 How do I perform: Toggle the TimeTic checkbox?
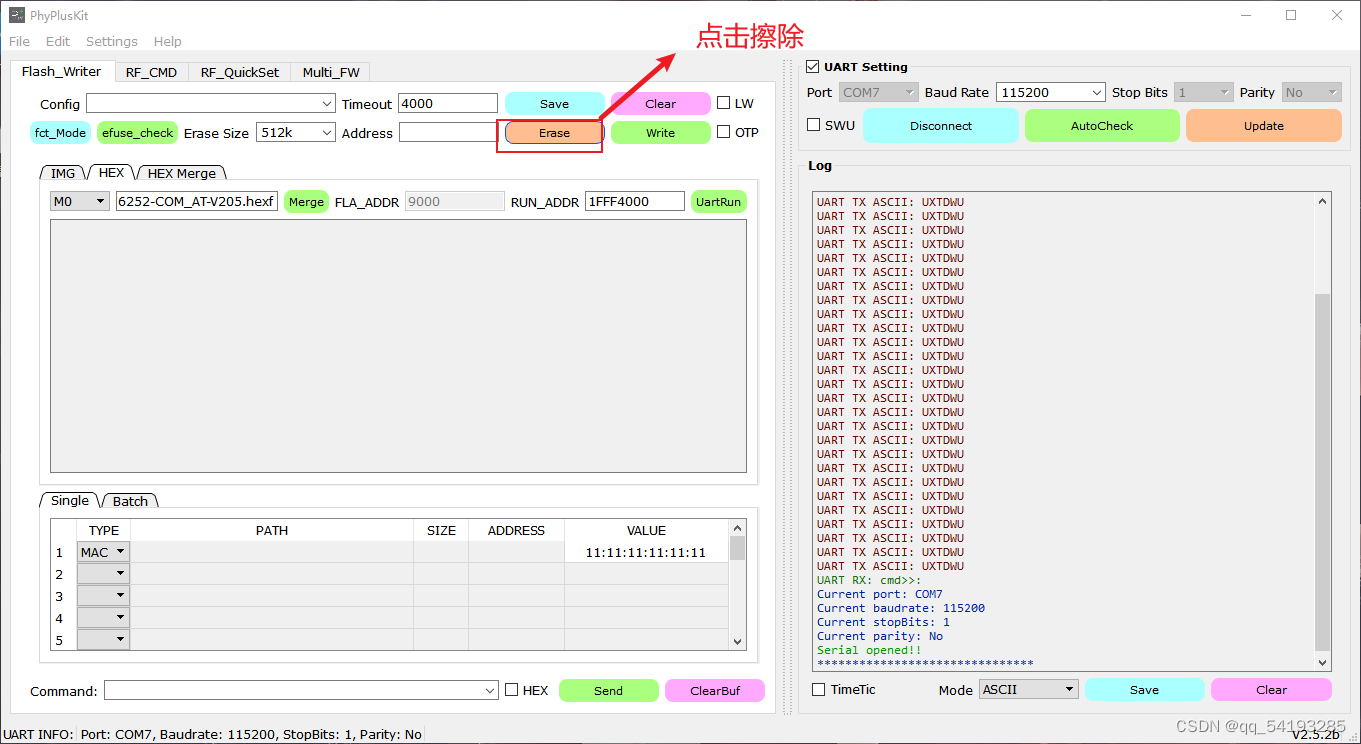pos(818,689)
